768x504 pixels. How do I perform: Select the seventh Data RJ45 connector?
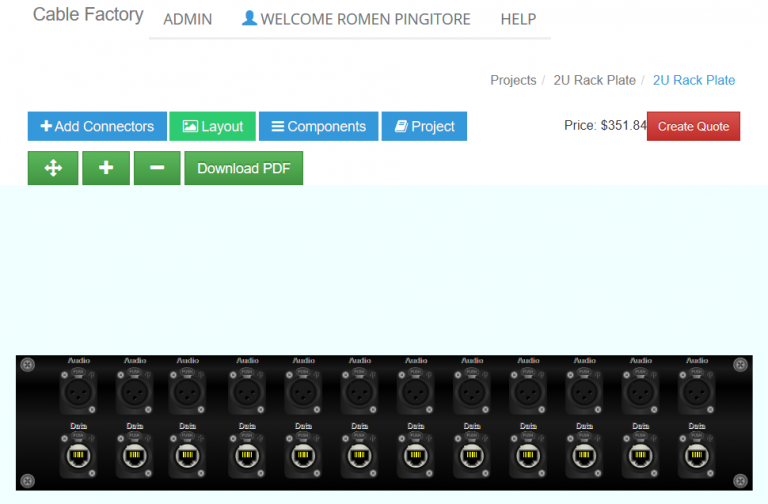(416, 455)
